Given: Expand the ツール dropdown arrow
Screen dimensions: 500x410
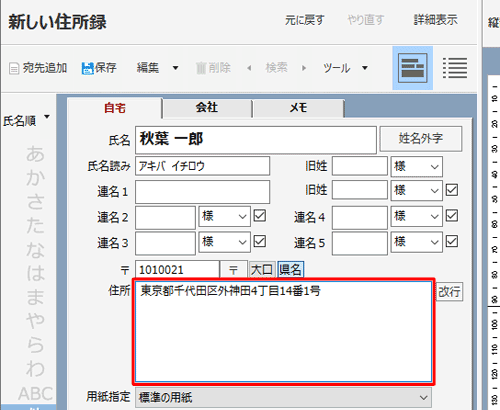Looking at the screenshot, I should click(x=365, y=68).
